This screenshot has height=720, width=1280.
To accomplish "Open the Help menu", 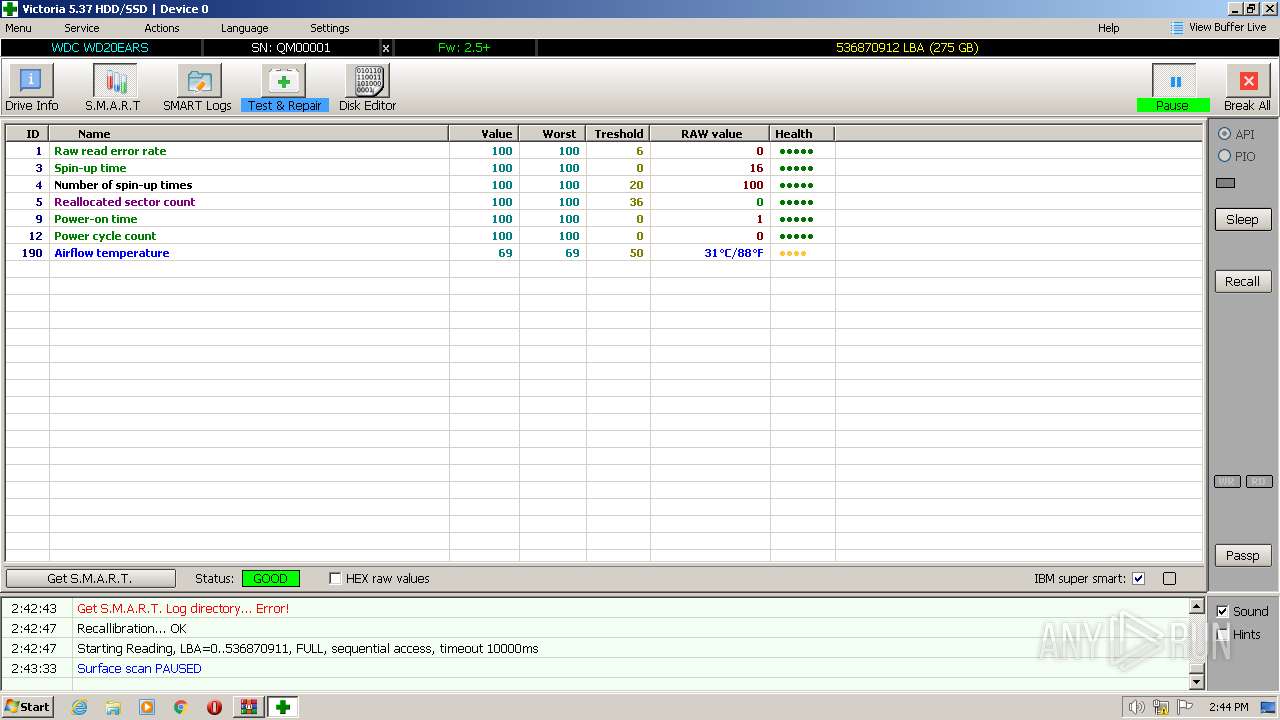I will (x=1109, y=28).
